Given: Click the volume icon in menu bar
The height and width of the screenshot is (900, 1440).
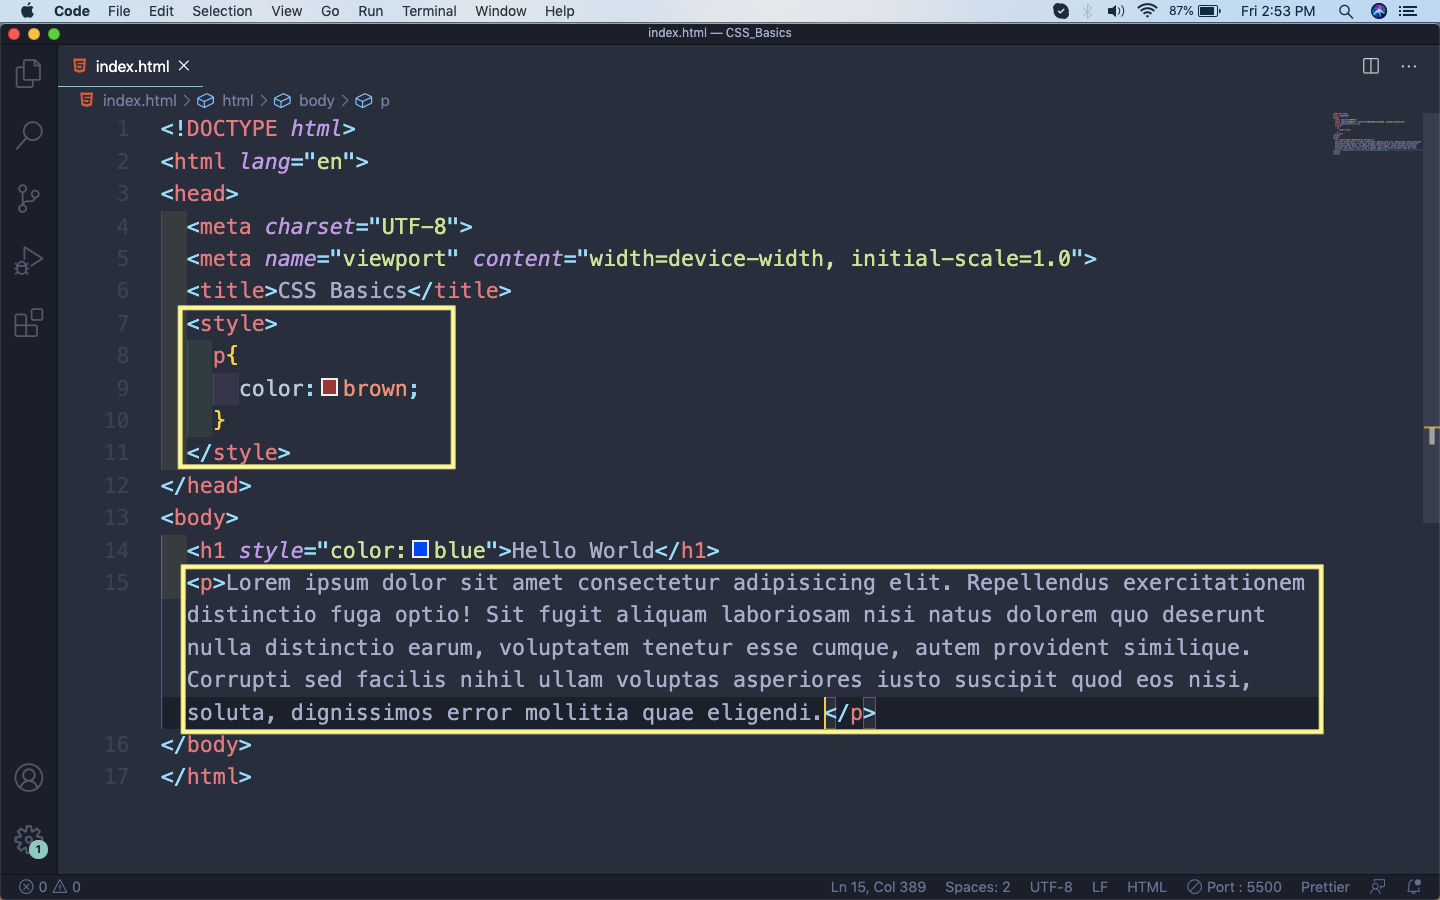Looking at the screenshot, I should [x=1116, y=11].
